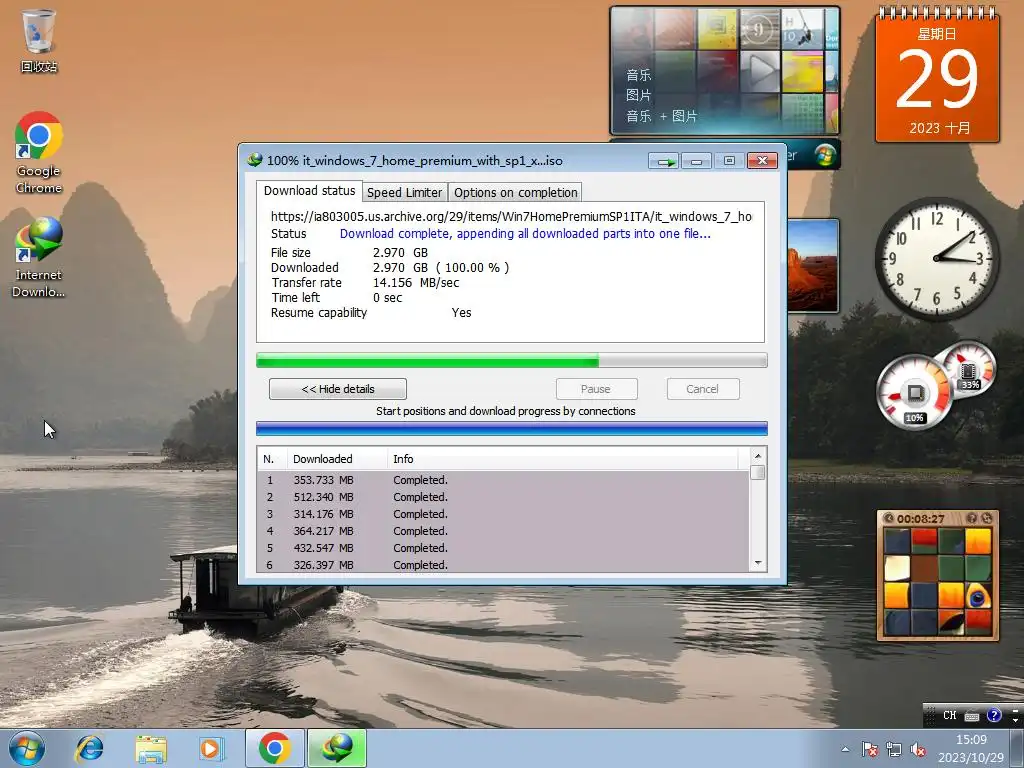
Task: Click the CPU meter gadget dial
Action: pyautogui.click(x=914, y=392)
